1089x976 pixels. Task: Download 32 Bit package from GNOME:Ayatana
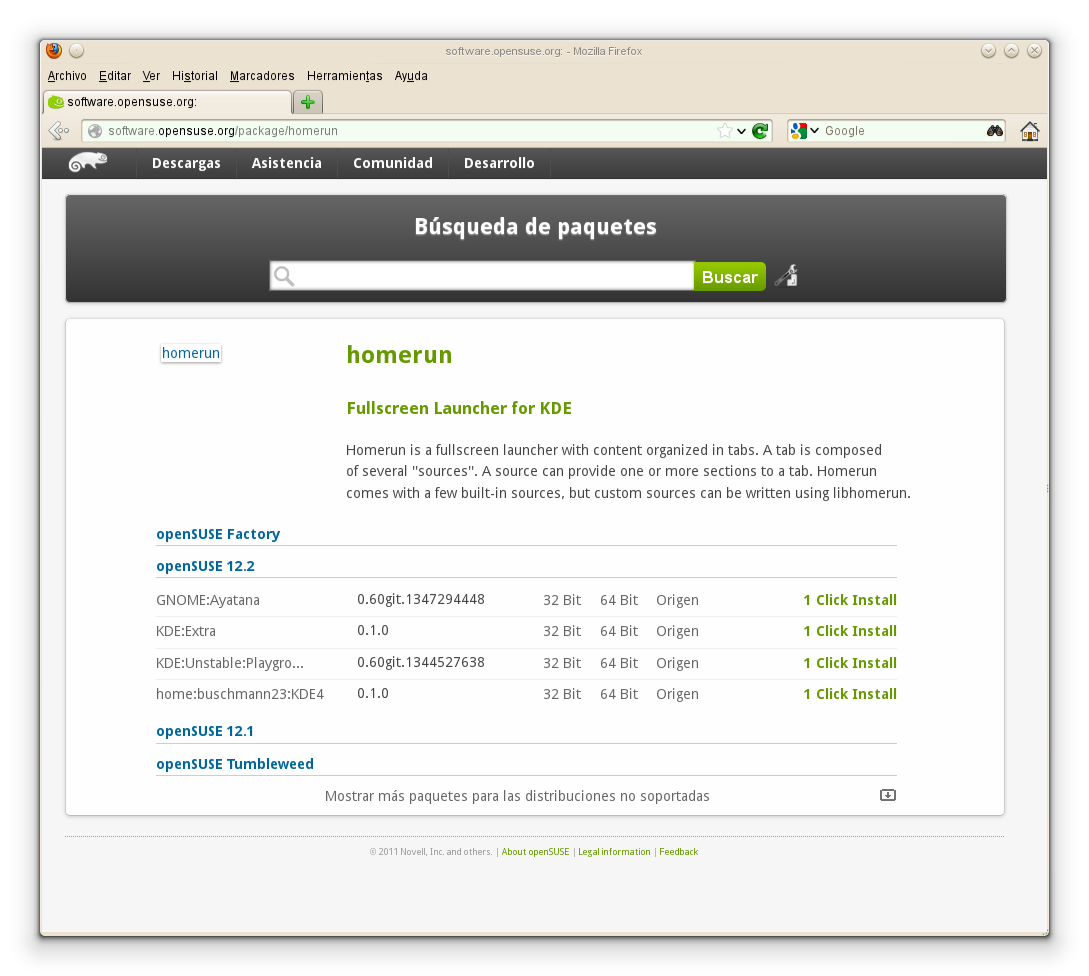pyautogui.click(x=562, y=600)
